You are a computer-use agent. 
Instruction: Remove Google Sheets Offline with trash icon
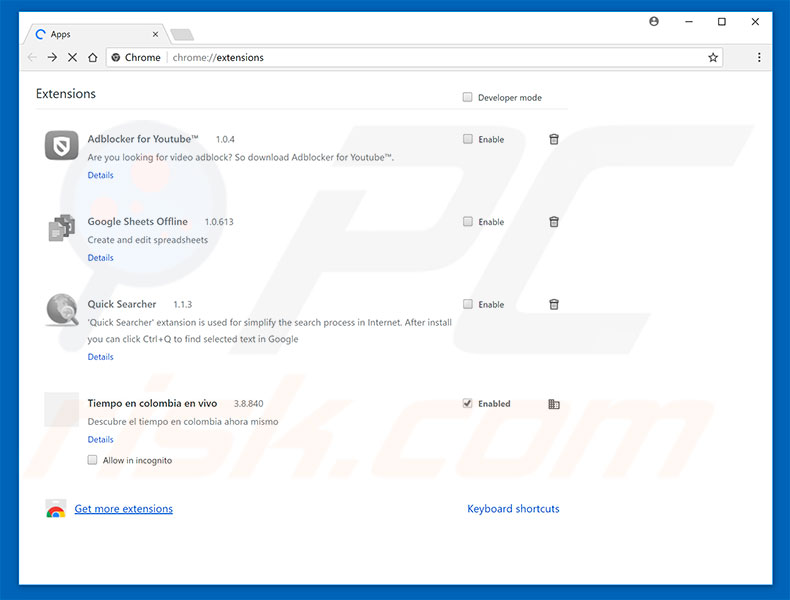pos(554,222)
